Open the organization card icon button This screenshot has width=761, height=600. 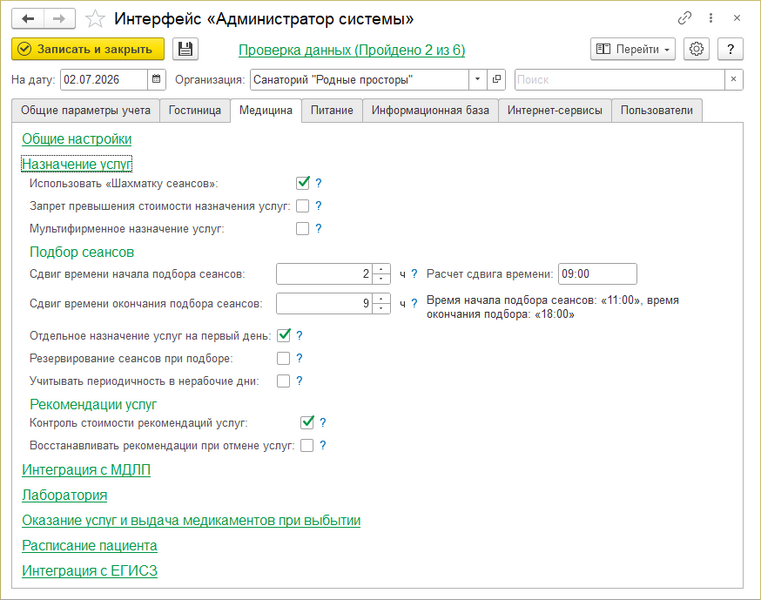(x=496, y=80)
